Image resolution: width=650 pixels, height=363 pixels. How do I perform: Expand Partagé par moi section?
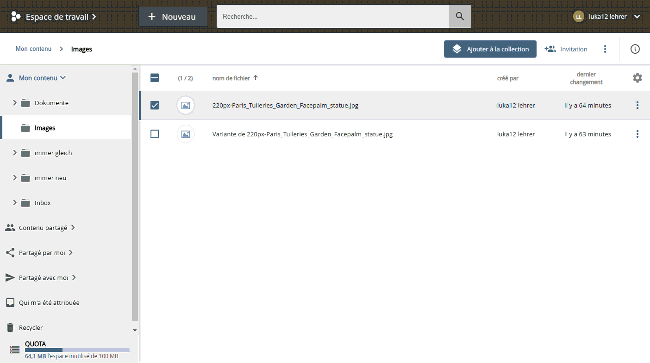pyautogui.click(x=70, y=252)
